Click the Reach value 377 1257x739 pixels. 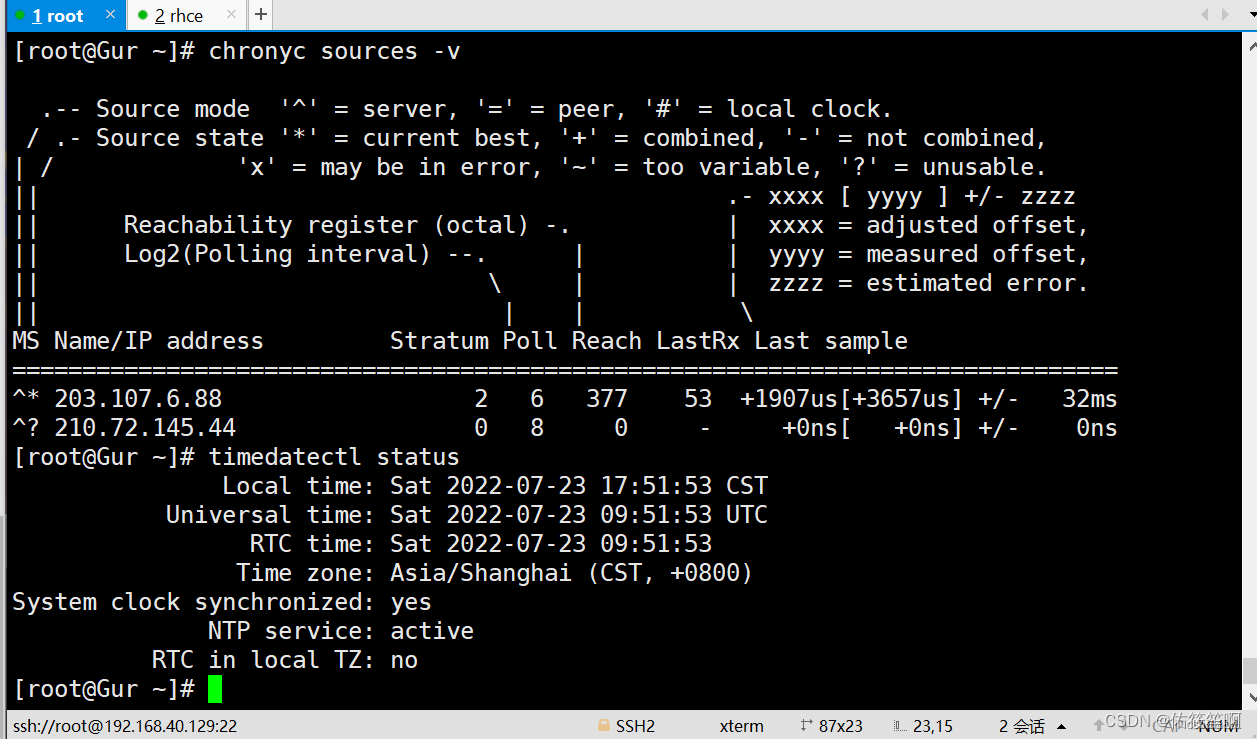coord(607,399)
